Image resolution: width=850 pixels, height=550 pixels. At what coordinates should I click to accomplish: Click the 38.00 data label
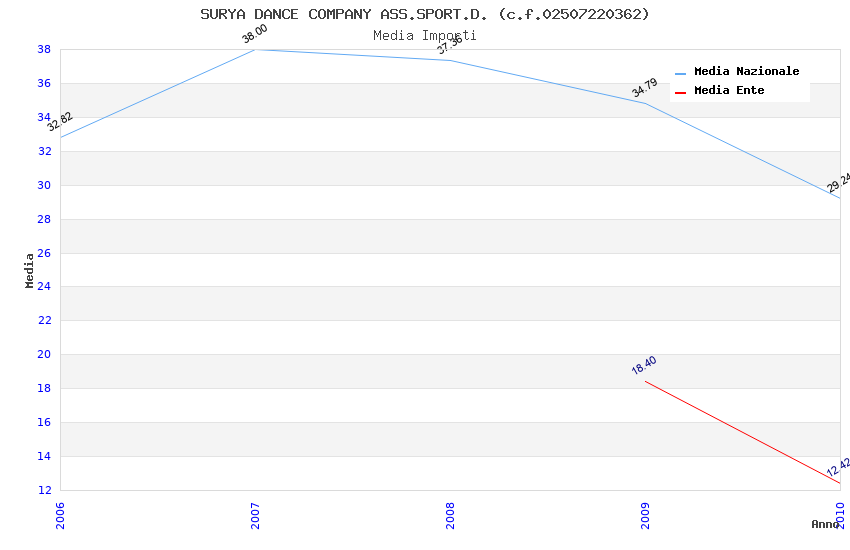pos(254,34)
